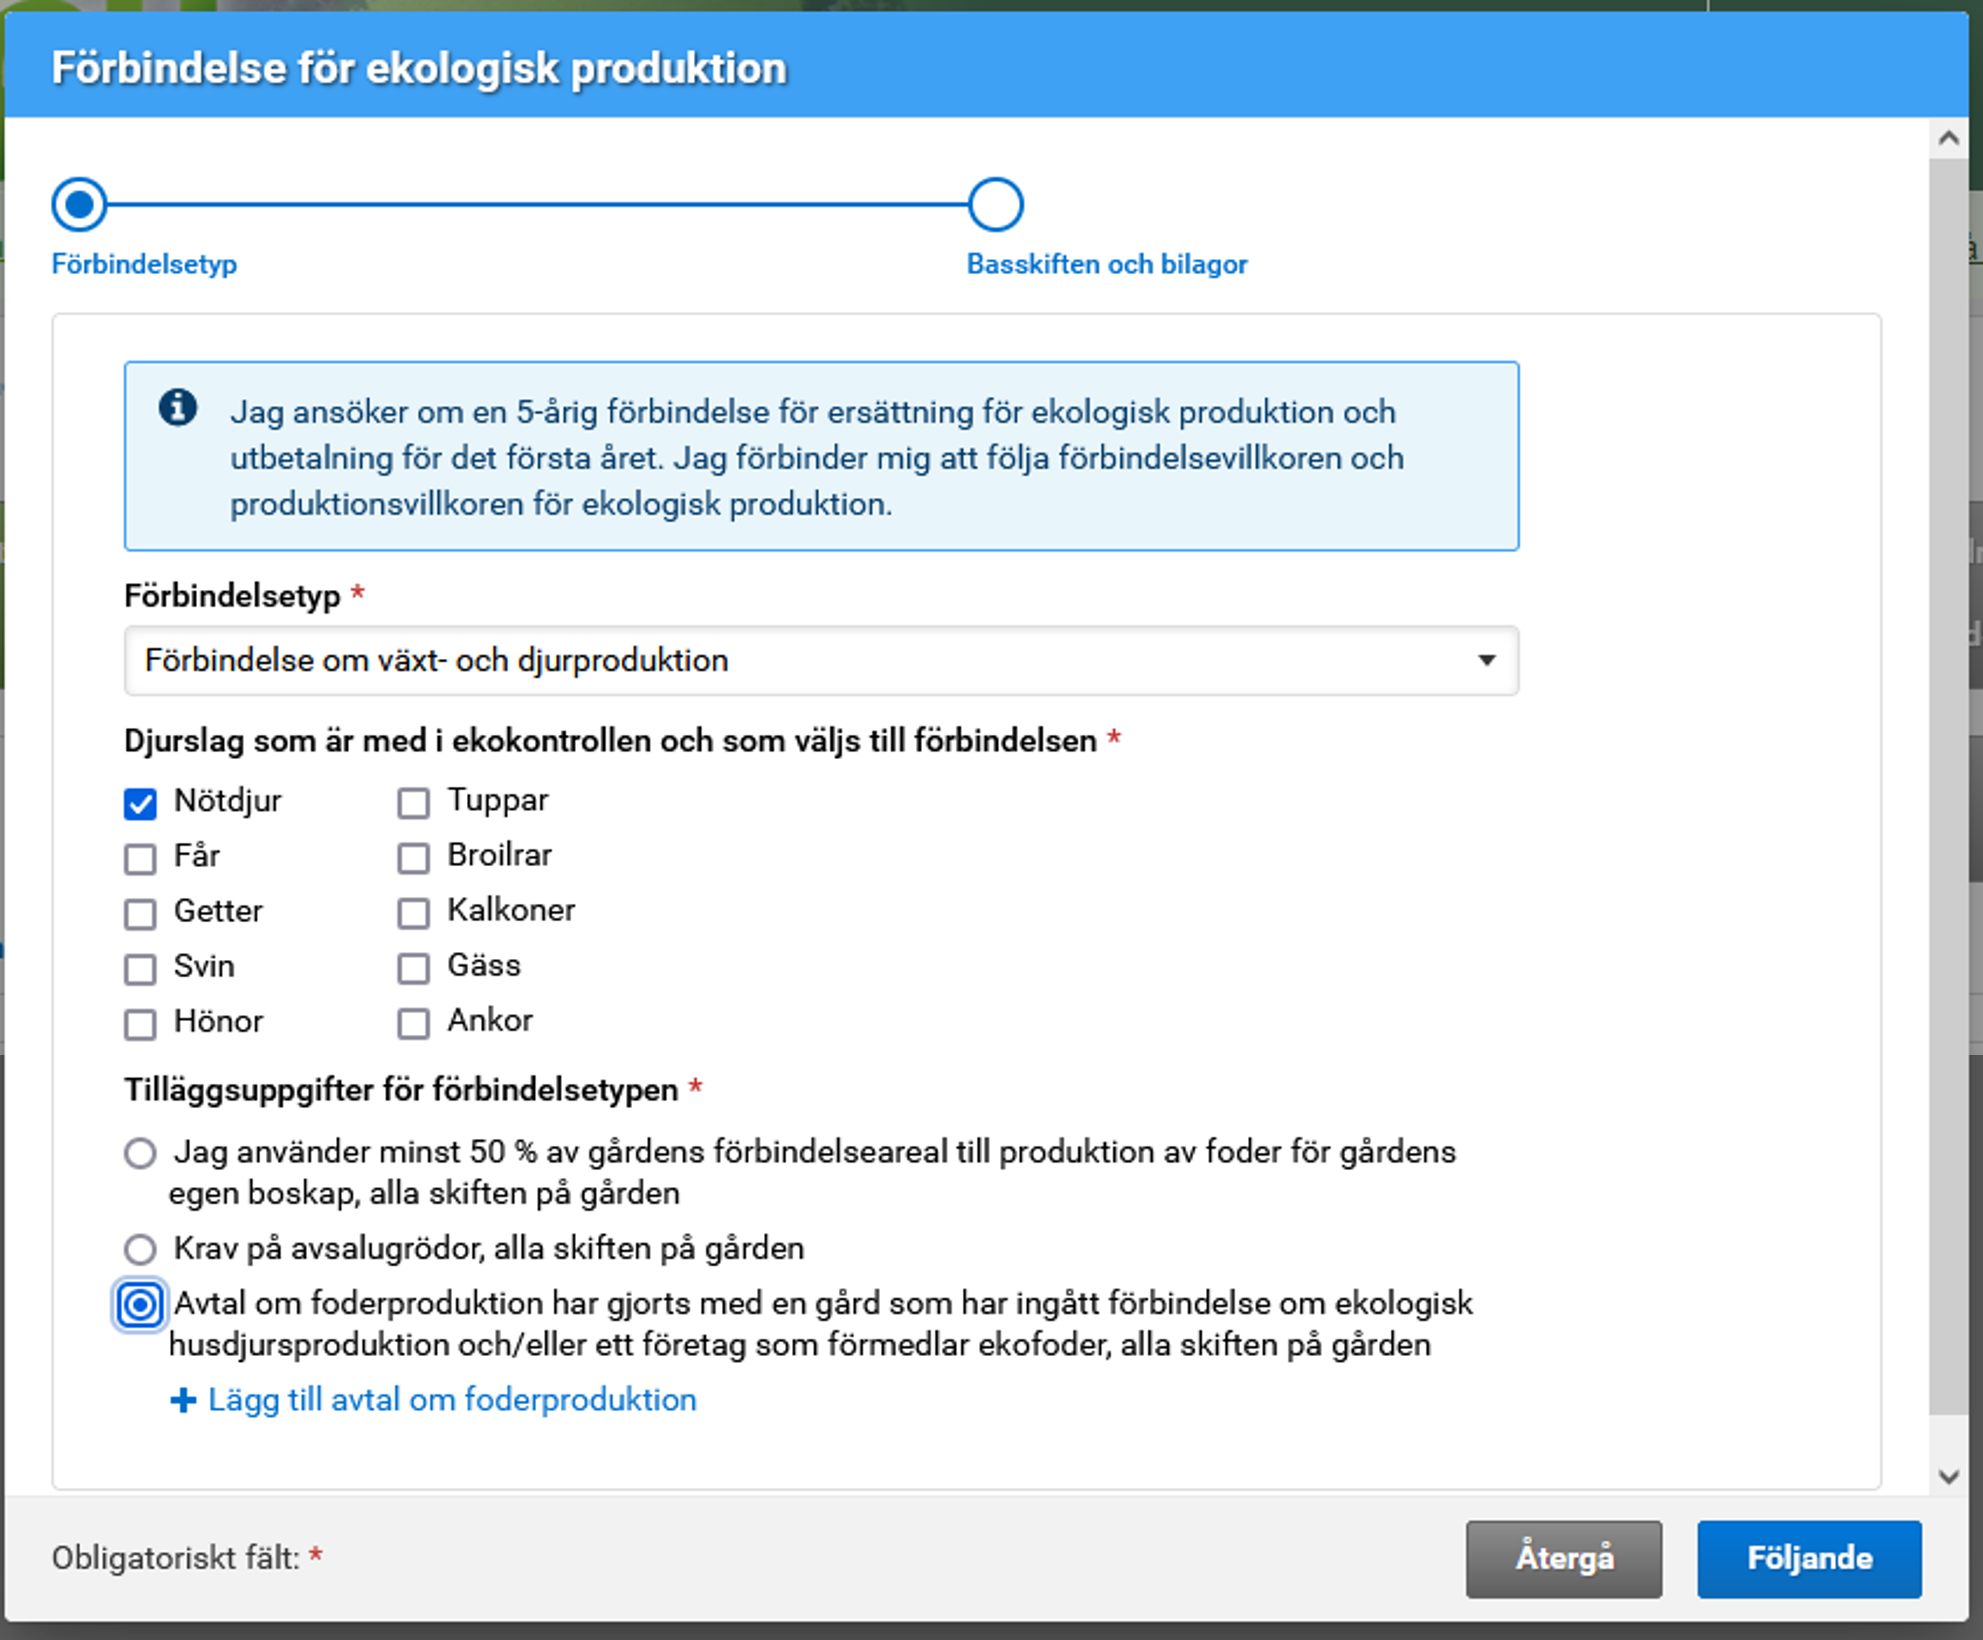
Task: Click the Återgå button
Action: (1563, 1557)
